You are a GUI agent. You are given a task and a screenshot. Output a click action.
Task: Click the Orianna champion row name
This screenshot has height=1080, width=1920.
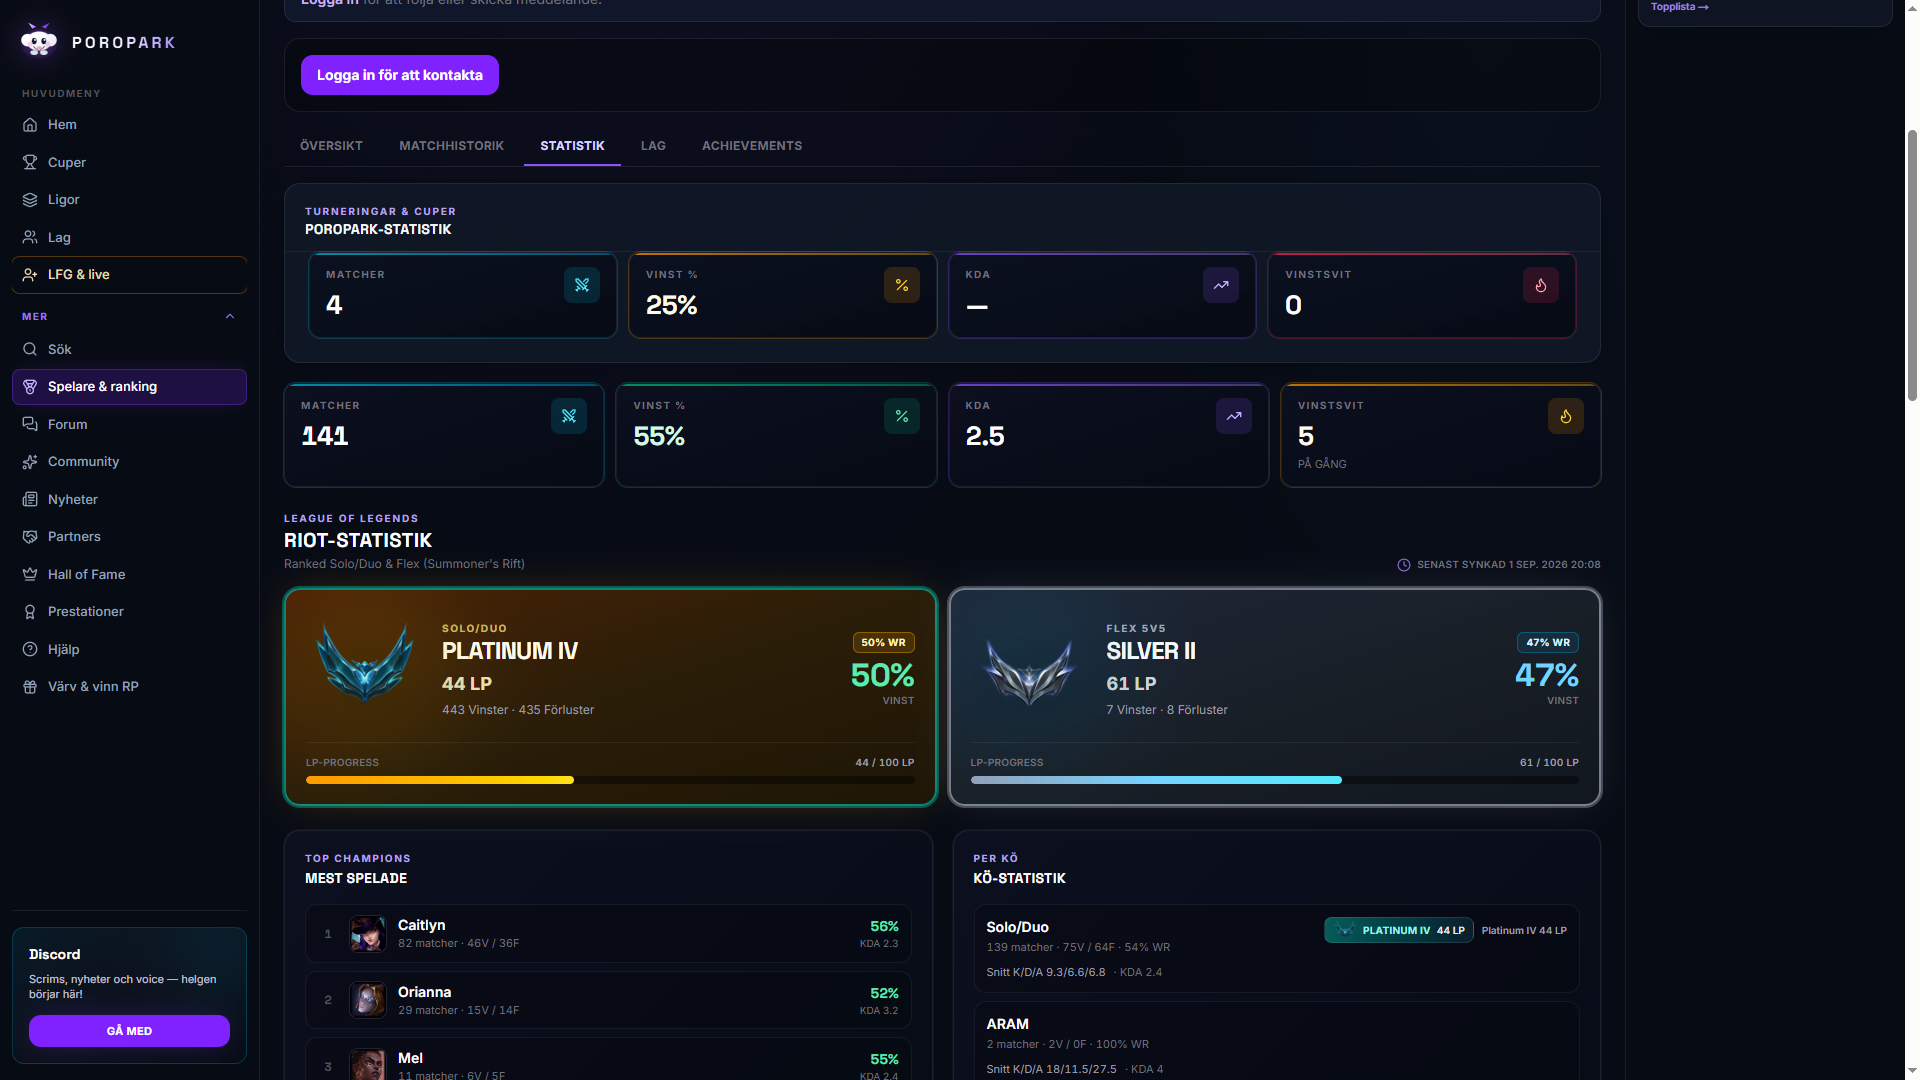424,993
